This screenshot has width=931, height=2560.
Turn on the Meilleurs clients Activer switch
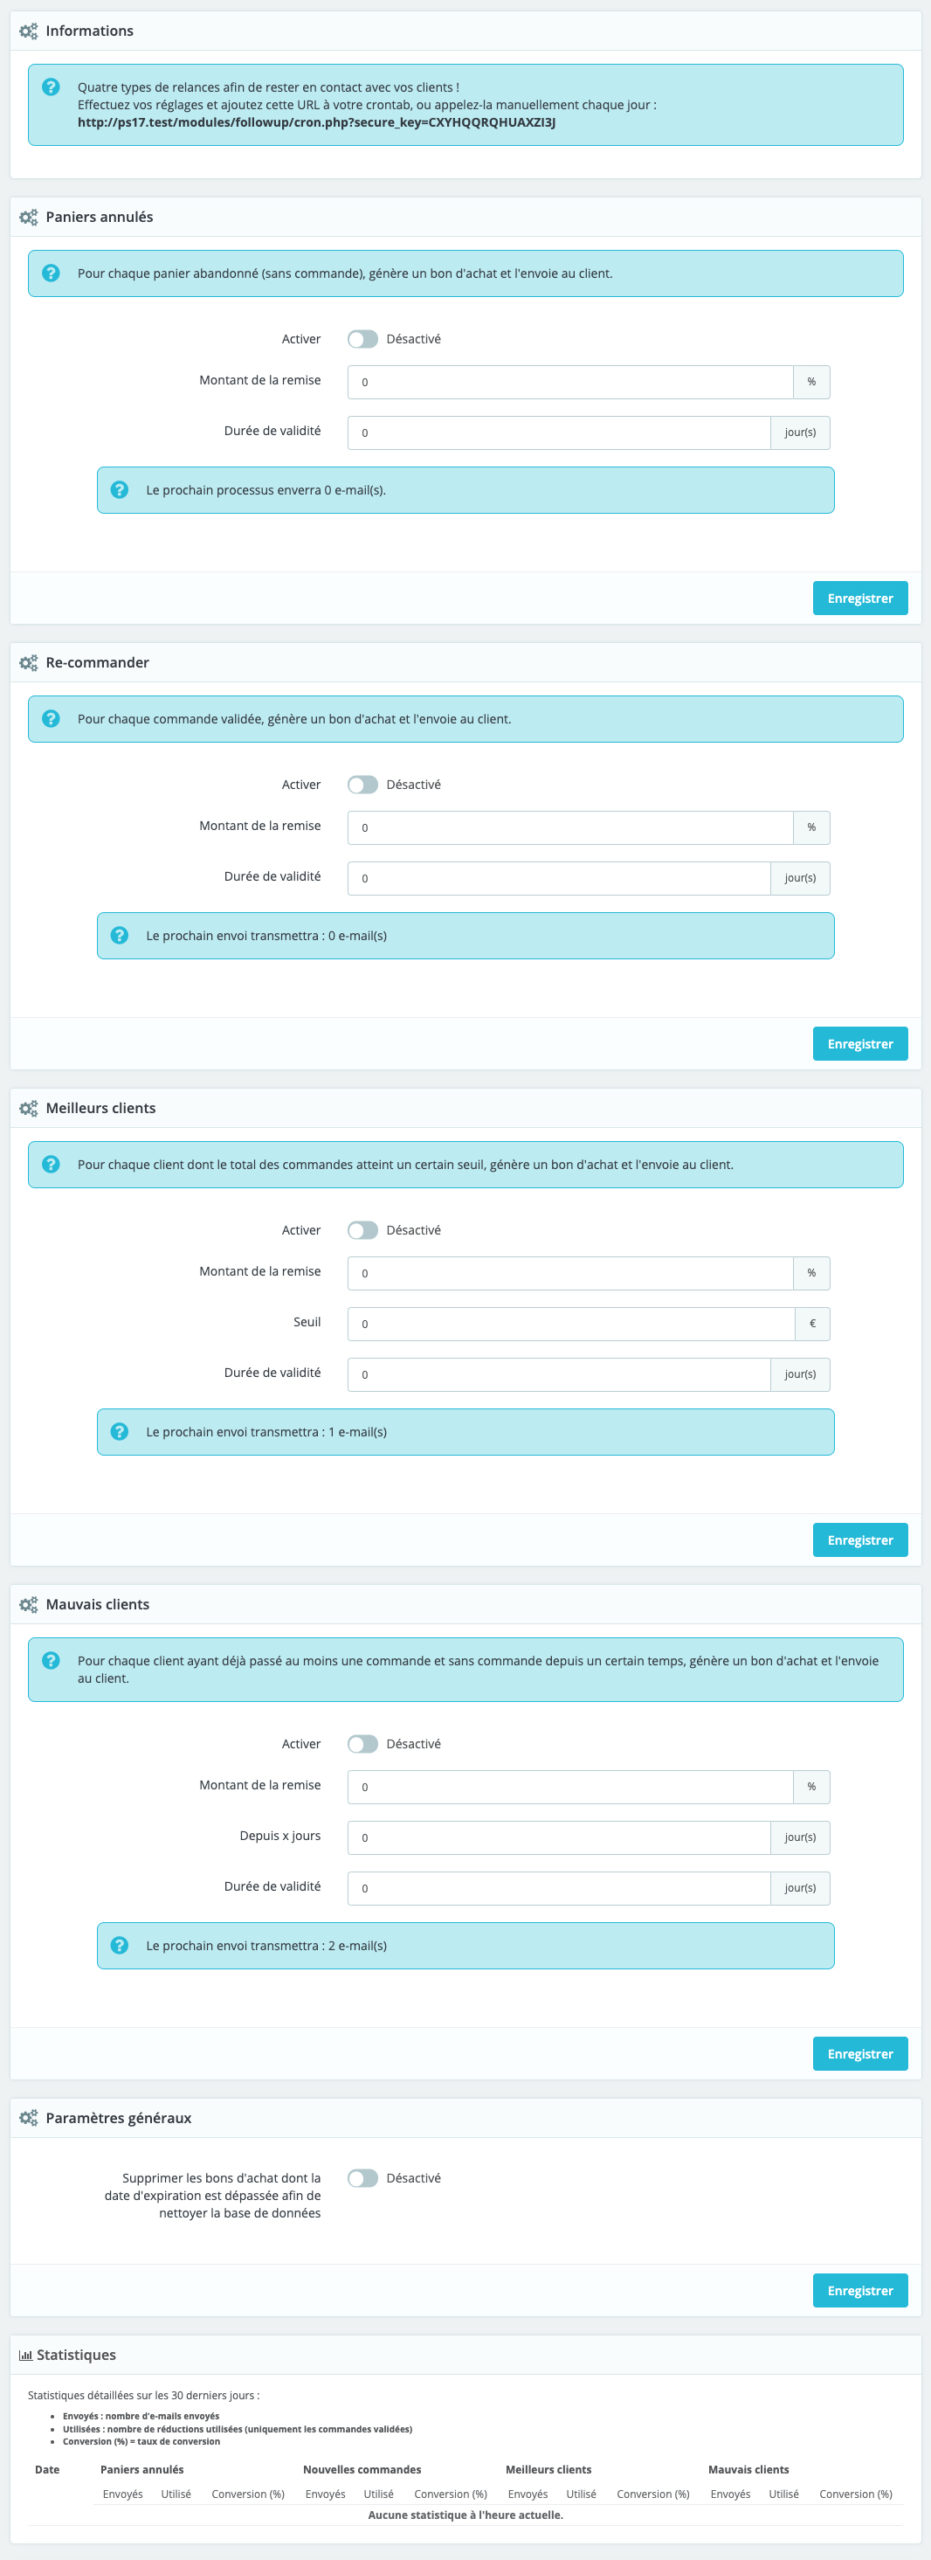[x=362, y=1230]
